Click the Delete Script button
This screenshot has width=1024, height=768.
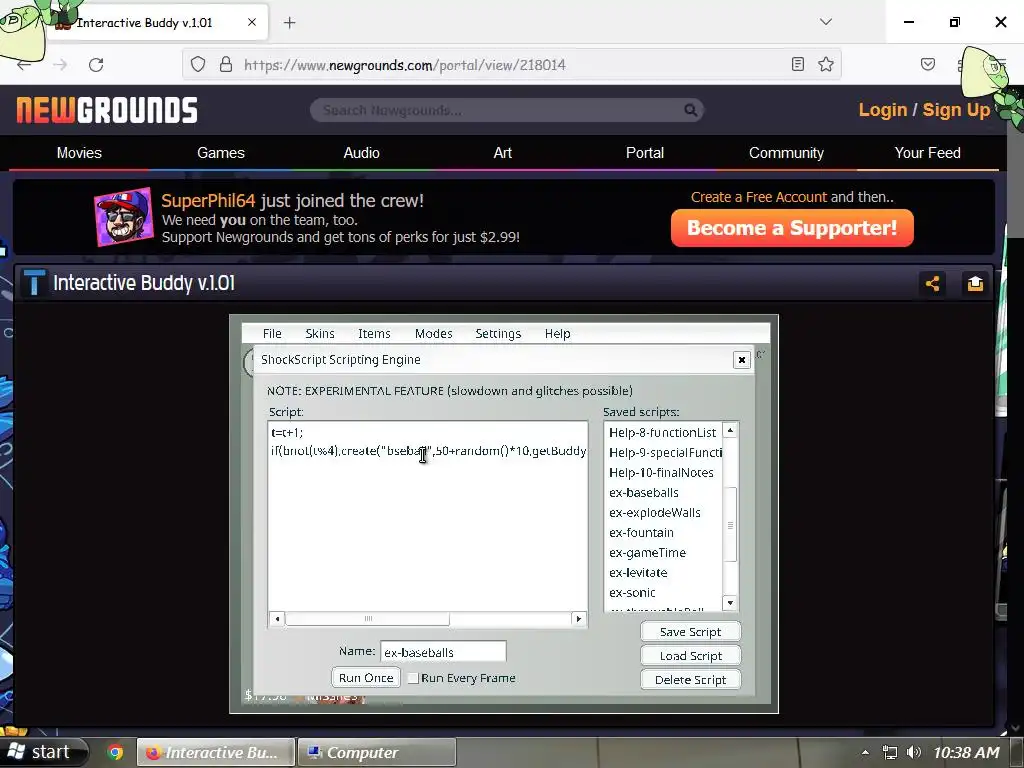(690, 680)
